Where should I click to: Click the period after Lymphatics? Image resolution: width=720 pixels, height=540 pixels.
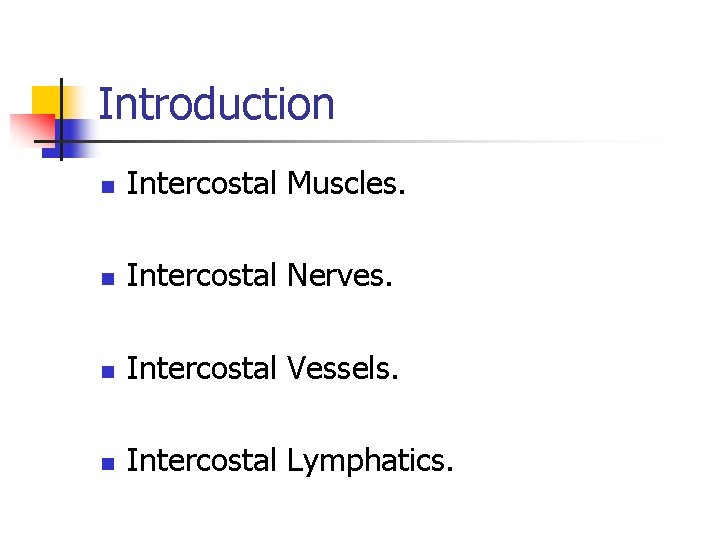click(x=450, y=470)
